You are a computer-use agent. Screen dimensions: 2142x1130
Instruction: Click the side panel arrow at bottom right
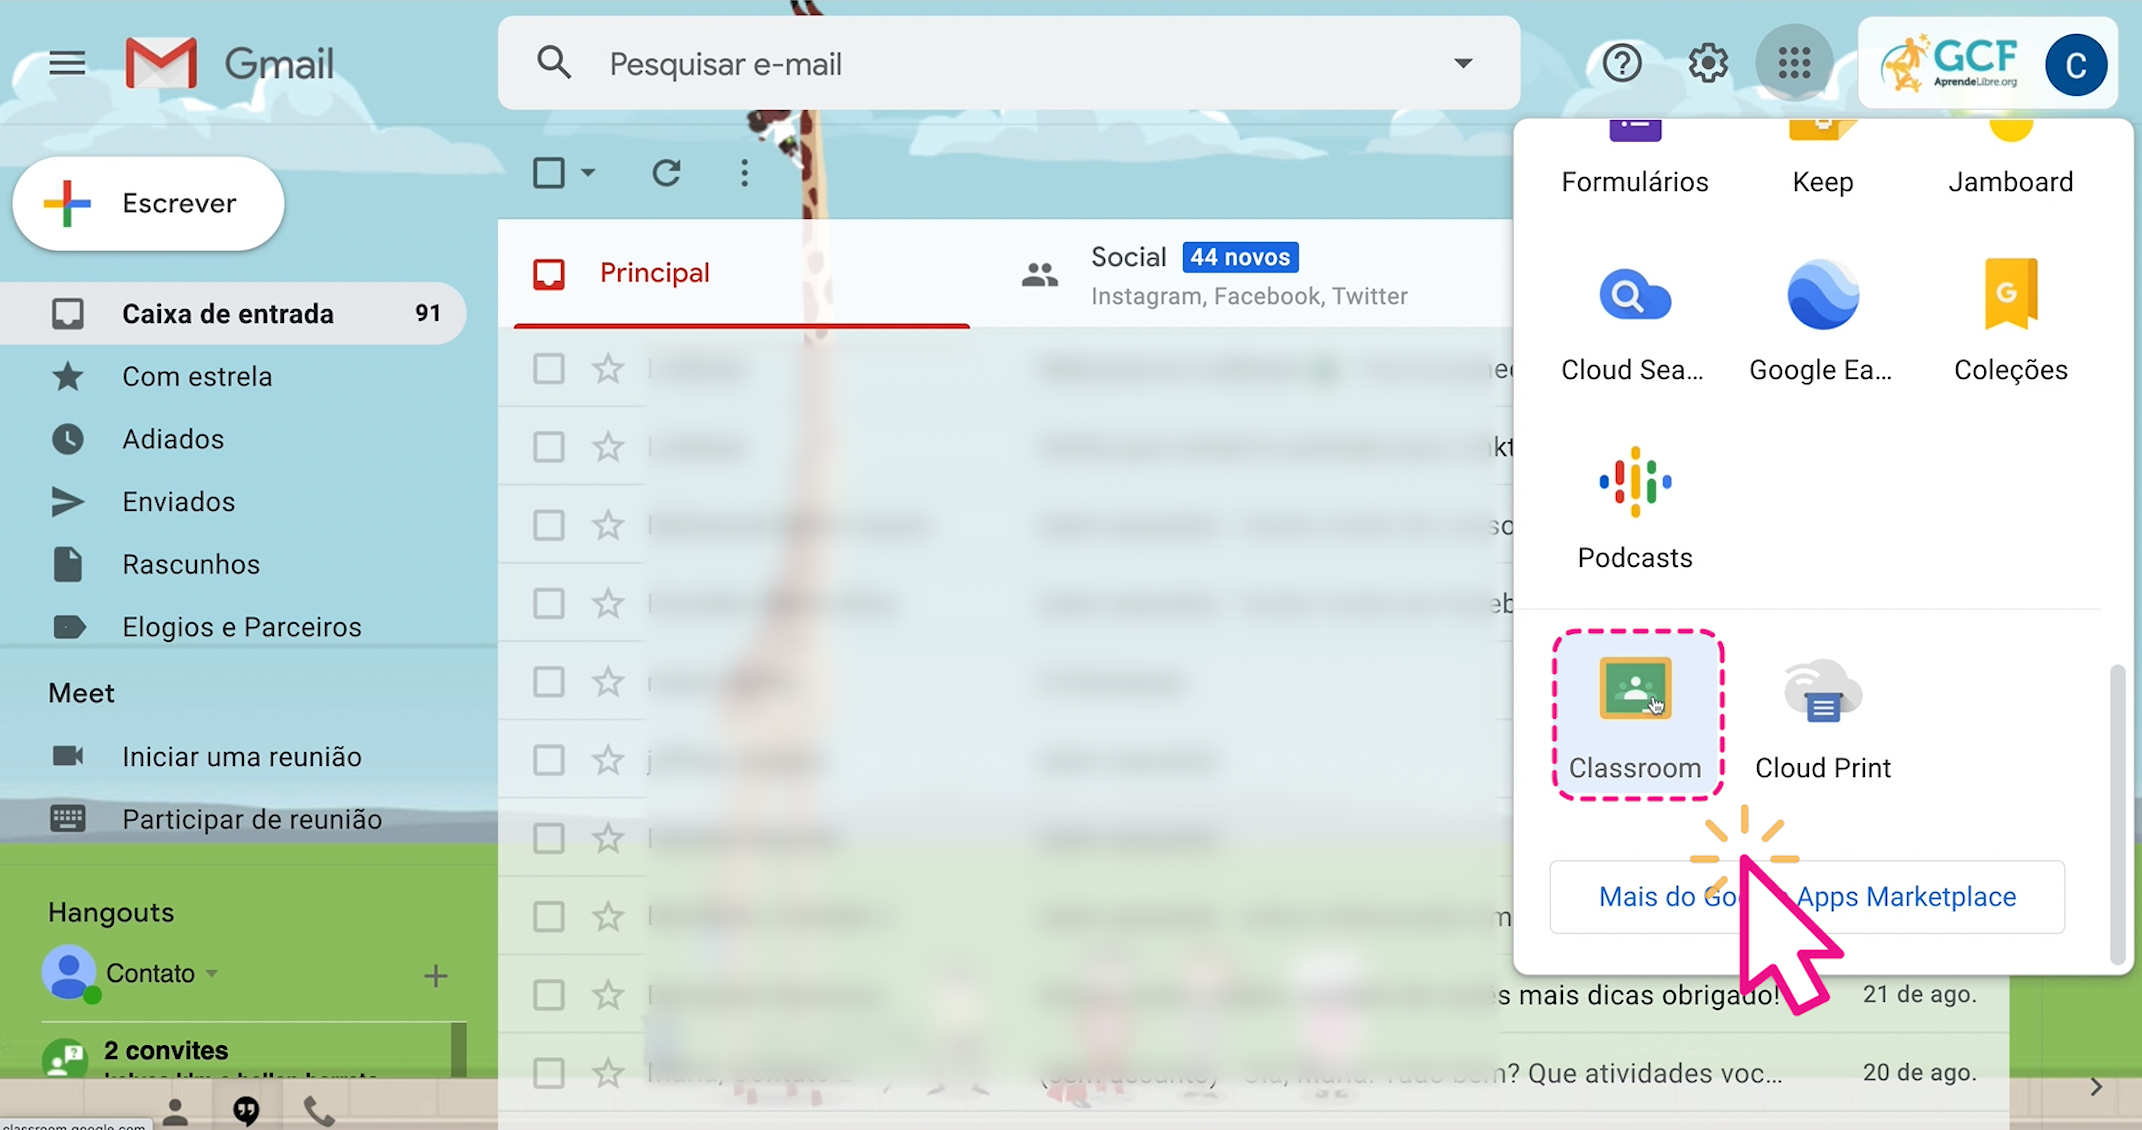click(x=2096, y=1087)
